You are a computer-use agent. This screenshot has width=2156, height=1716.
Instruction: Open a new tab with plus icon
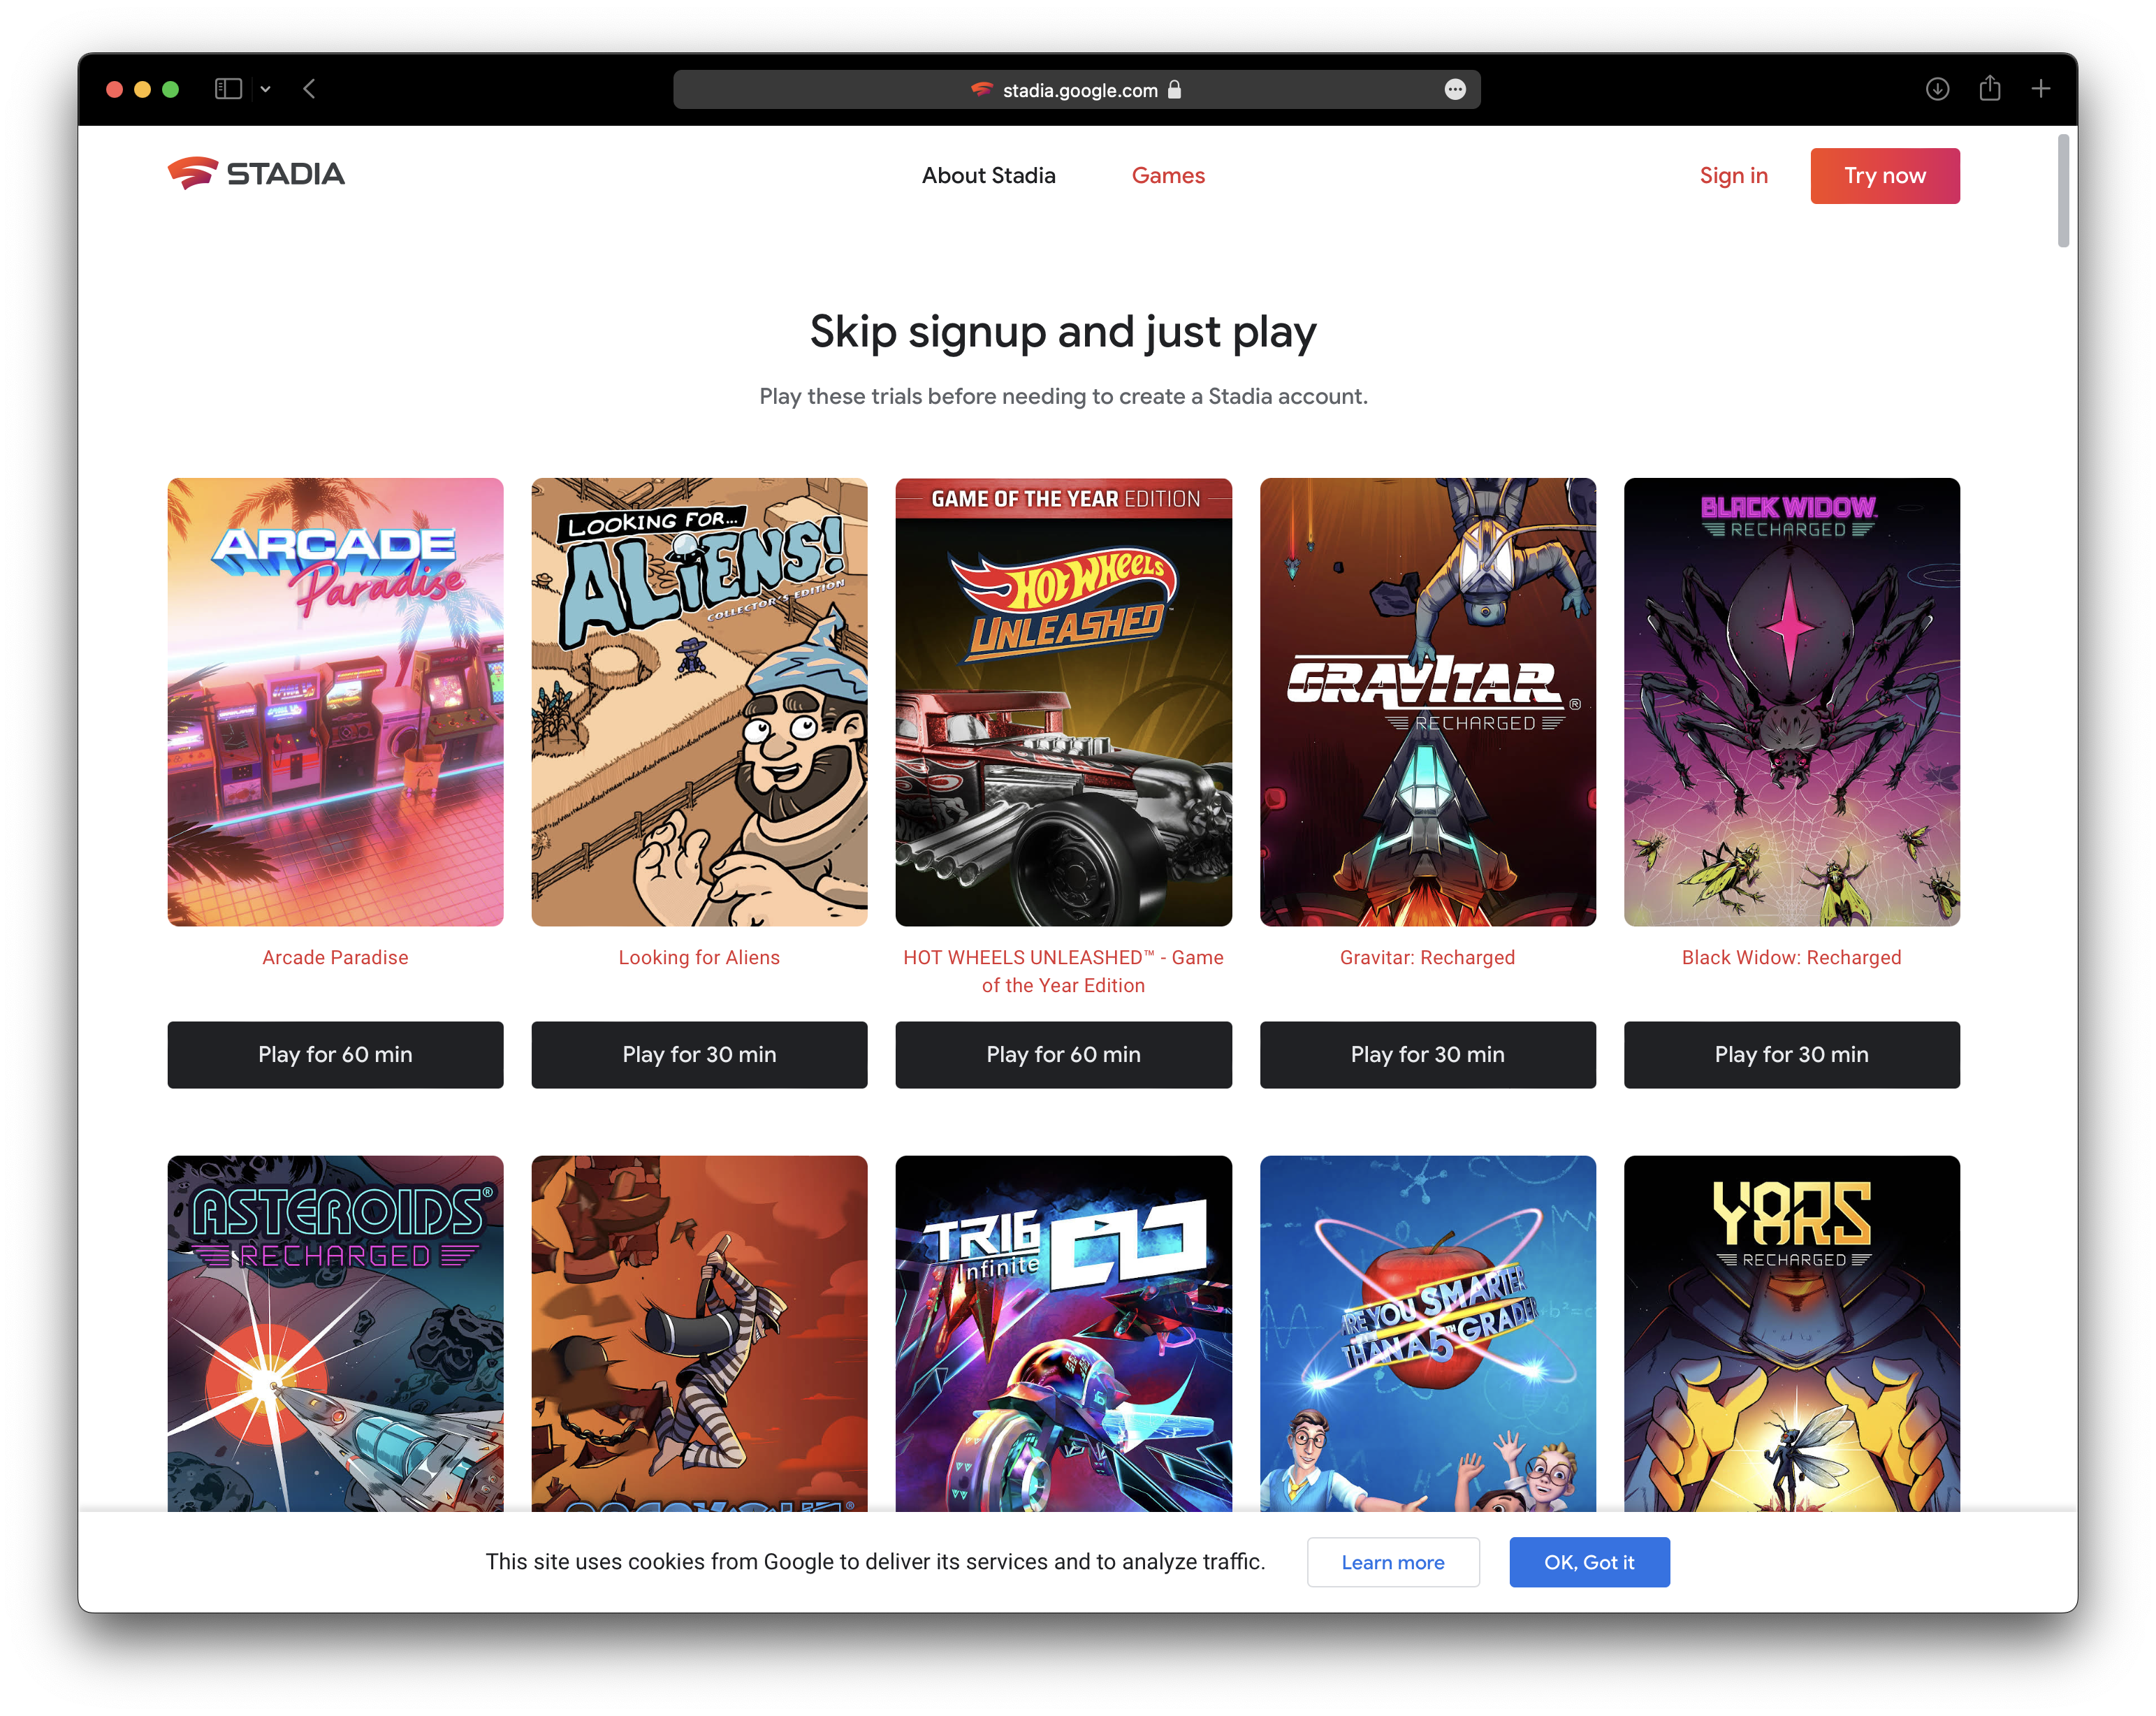[2041, 89]
